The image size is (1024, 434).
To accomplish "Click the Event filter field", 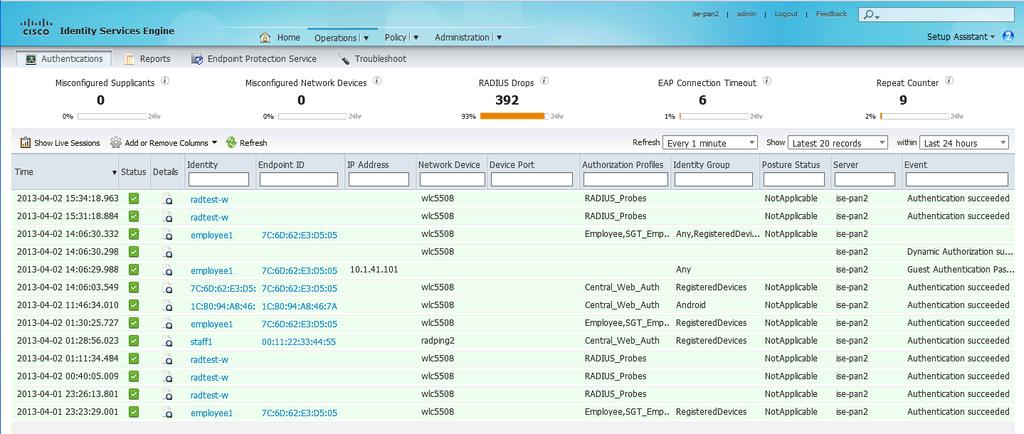I will [957, 179].
